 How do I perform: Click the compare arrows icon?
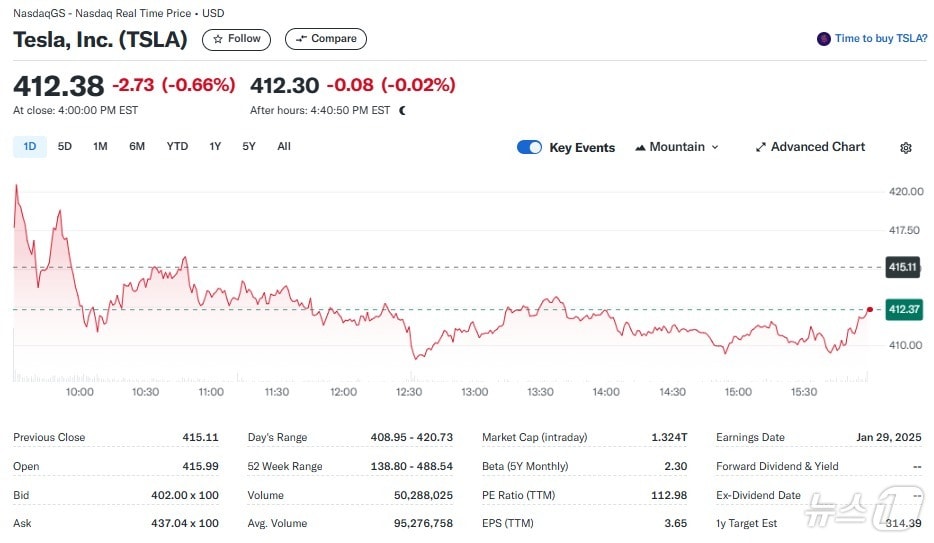pos(301,39)
